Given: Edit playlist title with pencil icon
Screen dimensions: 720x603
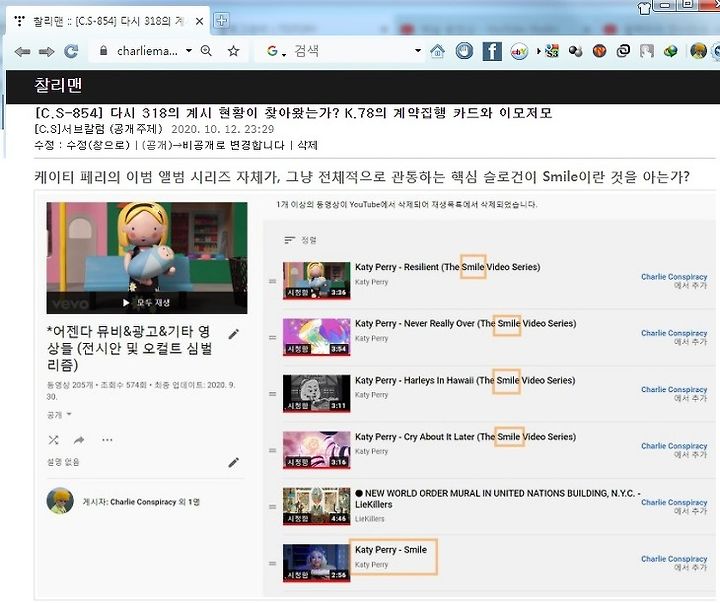Looking at the screenshot, I should click(x=234, y=334).
